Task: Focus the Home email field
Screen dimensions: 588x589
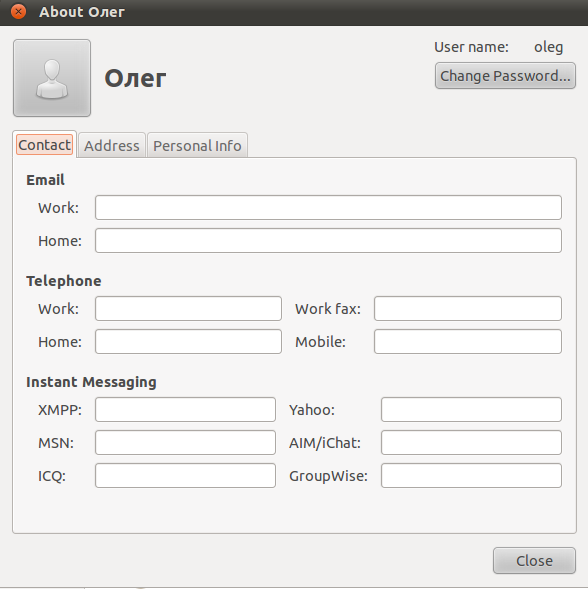Action: coord(328,240)
